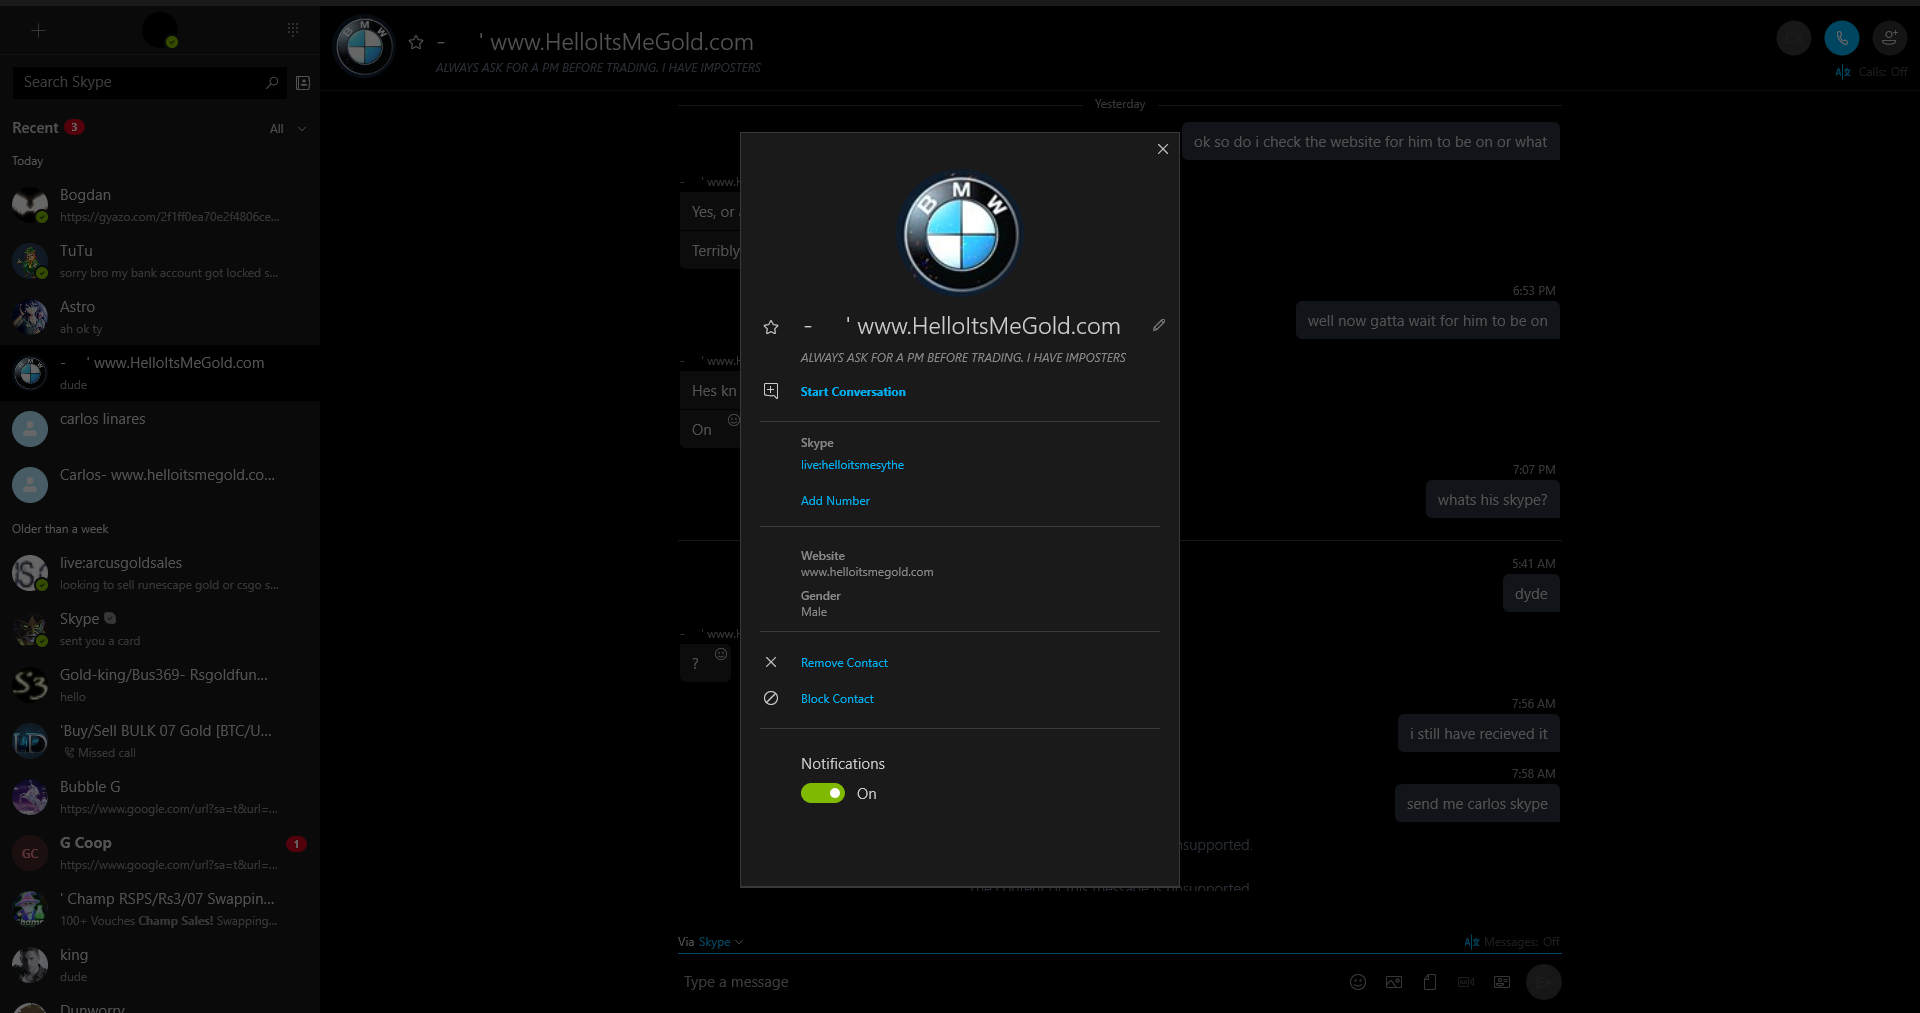The height and width of the screenshot is (1013, 1920).
Task: Click Add Number
Action: tap(835, 501)
